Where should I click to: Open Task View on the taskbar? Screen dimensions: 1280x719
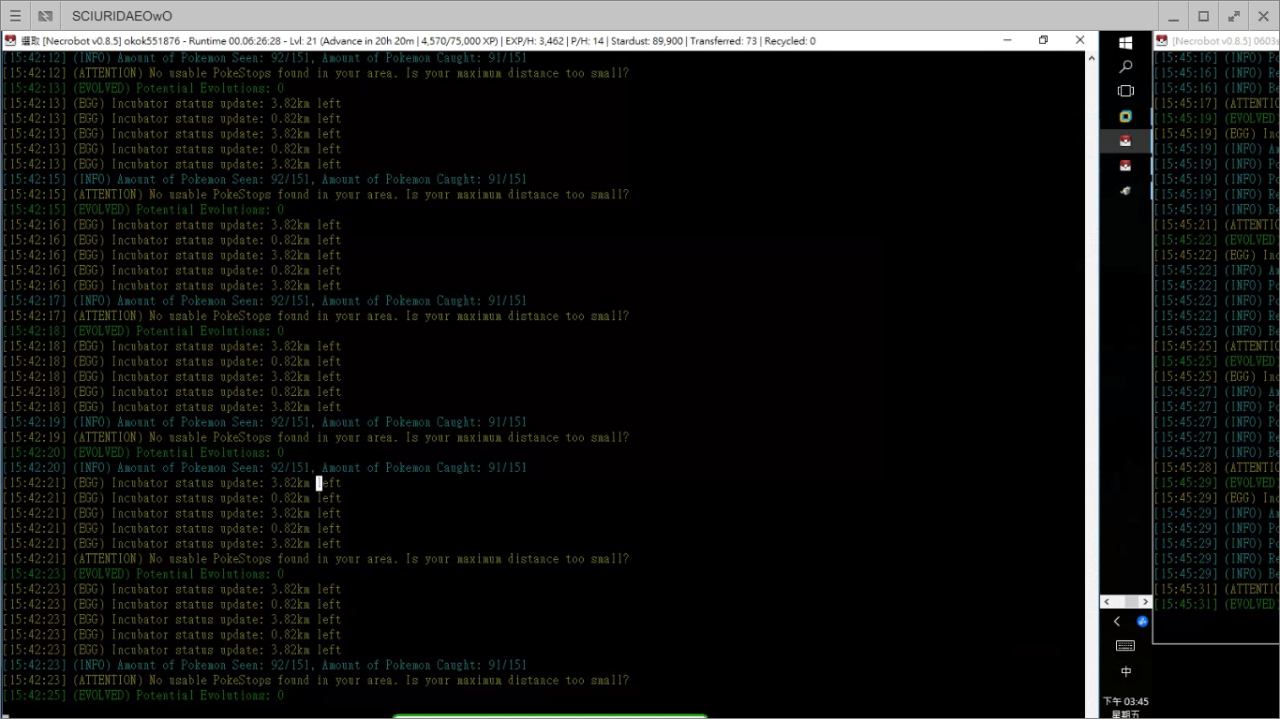pos(1125,91)
